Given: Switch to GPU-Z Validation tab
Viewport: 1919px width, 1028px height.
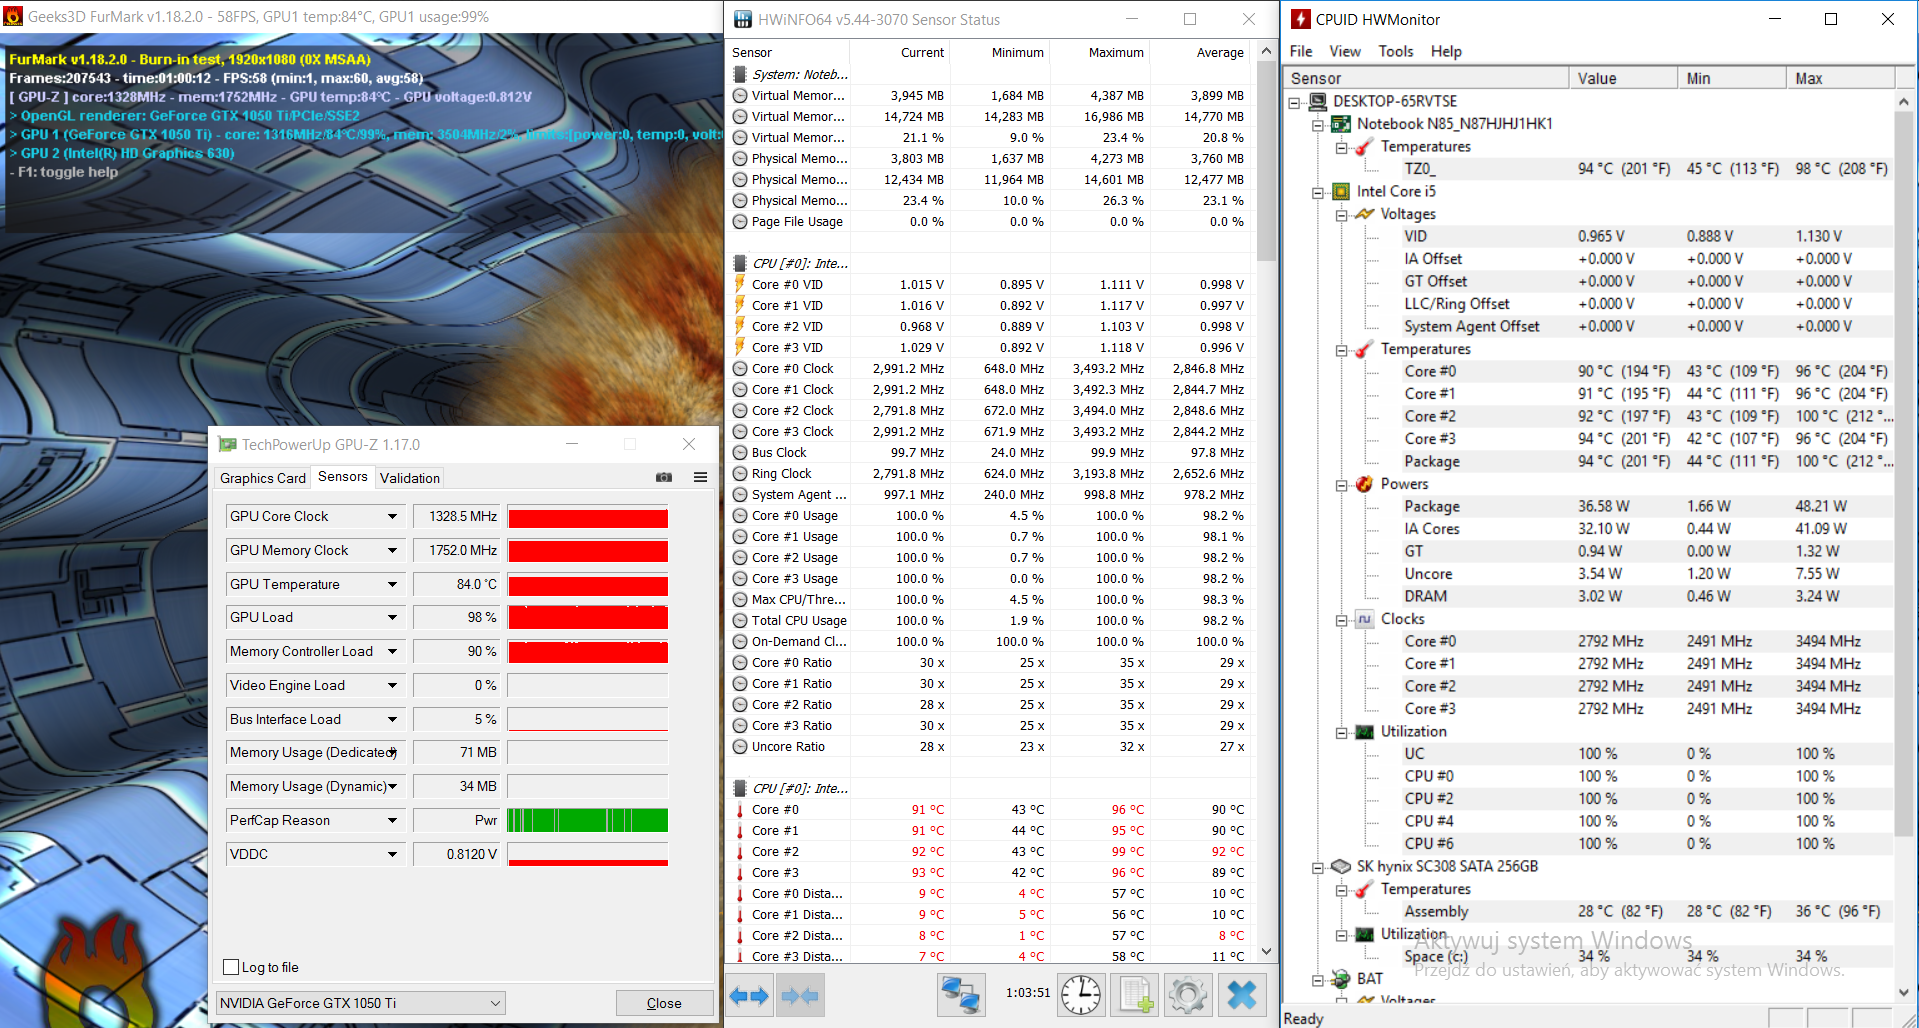Looking at the screenshot, I should point(410,478).
